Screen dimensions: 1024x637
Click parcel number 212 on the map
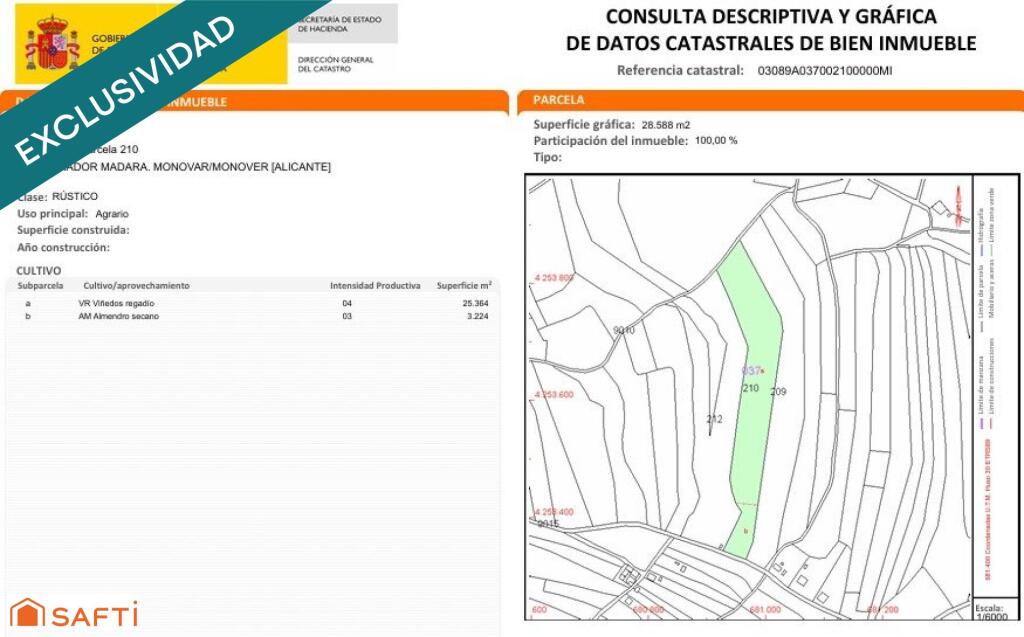[715, 419]
